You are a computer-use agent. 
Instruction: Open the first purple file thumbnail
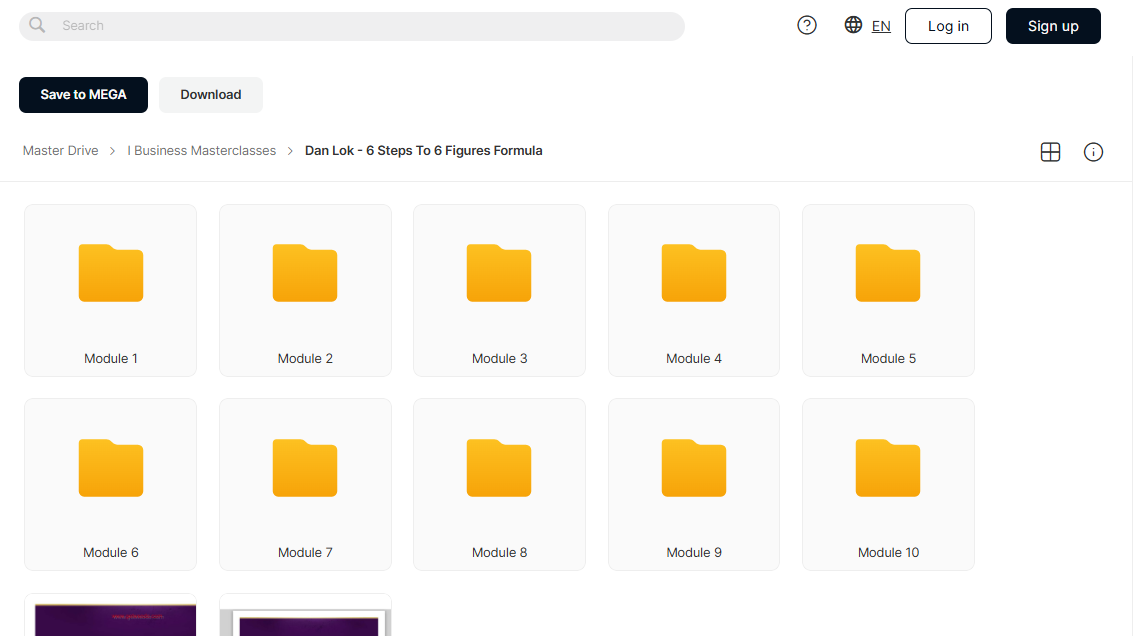point(111,615)
